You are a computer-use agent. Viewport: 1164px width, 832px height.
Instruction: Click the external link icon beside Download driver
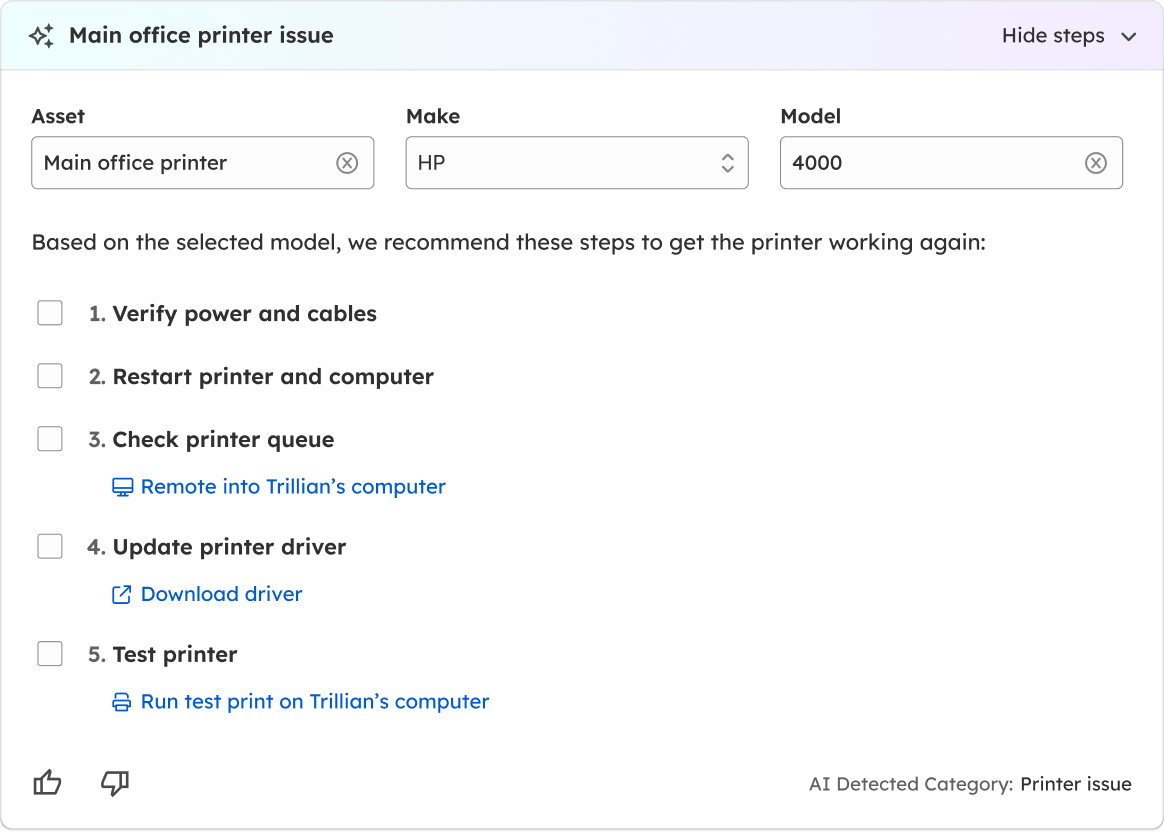pyautogui.click(x=121, y=595)
